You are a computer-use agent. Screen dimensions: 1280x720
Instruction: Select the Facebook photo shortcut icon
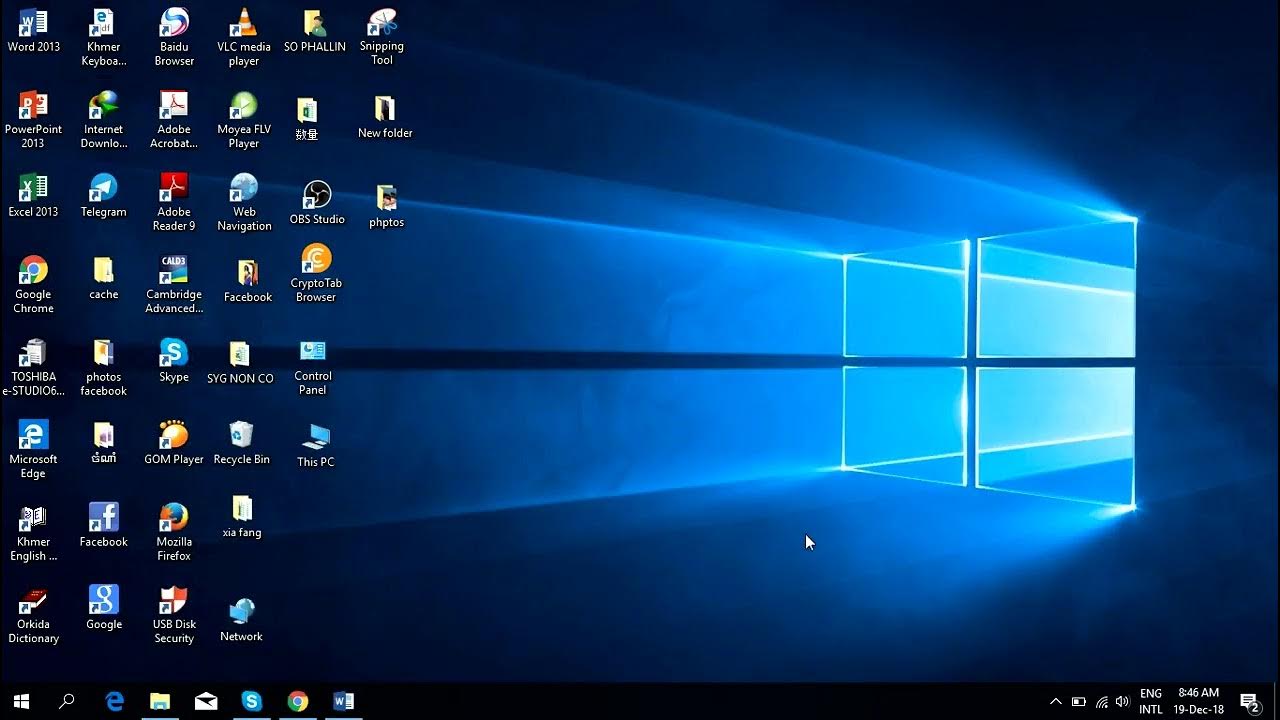[x=248, y=281]
